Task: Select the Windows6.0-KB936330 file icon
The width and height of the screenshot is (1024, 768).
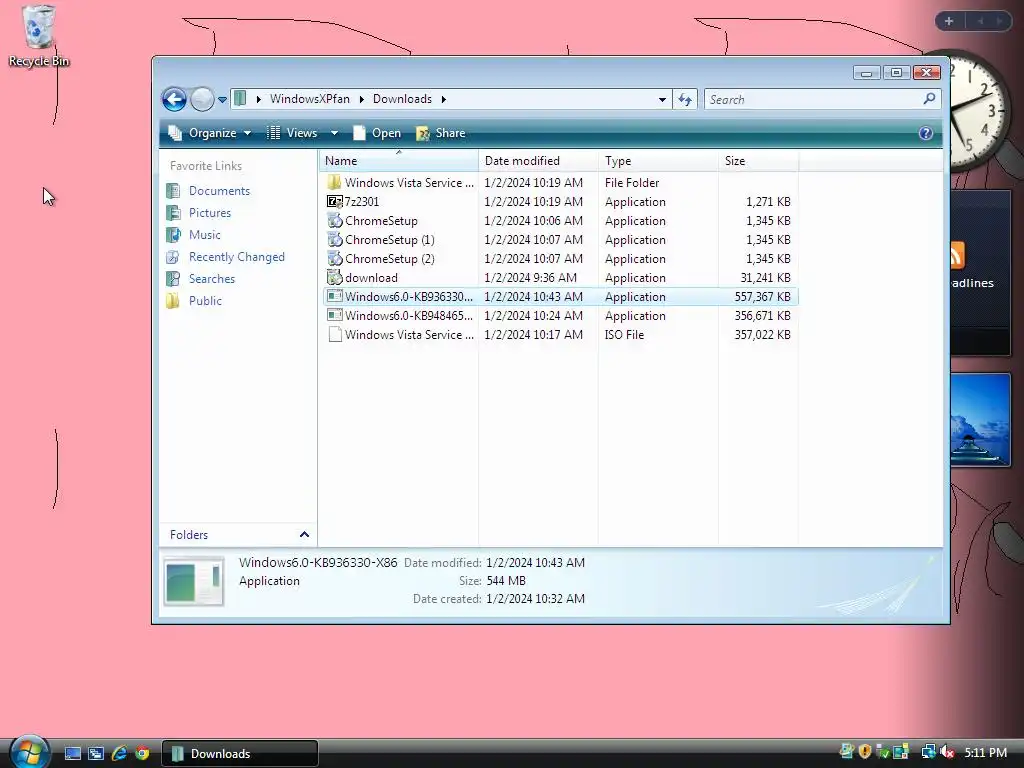Action: click(x=334, y=296)
